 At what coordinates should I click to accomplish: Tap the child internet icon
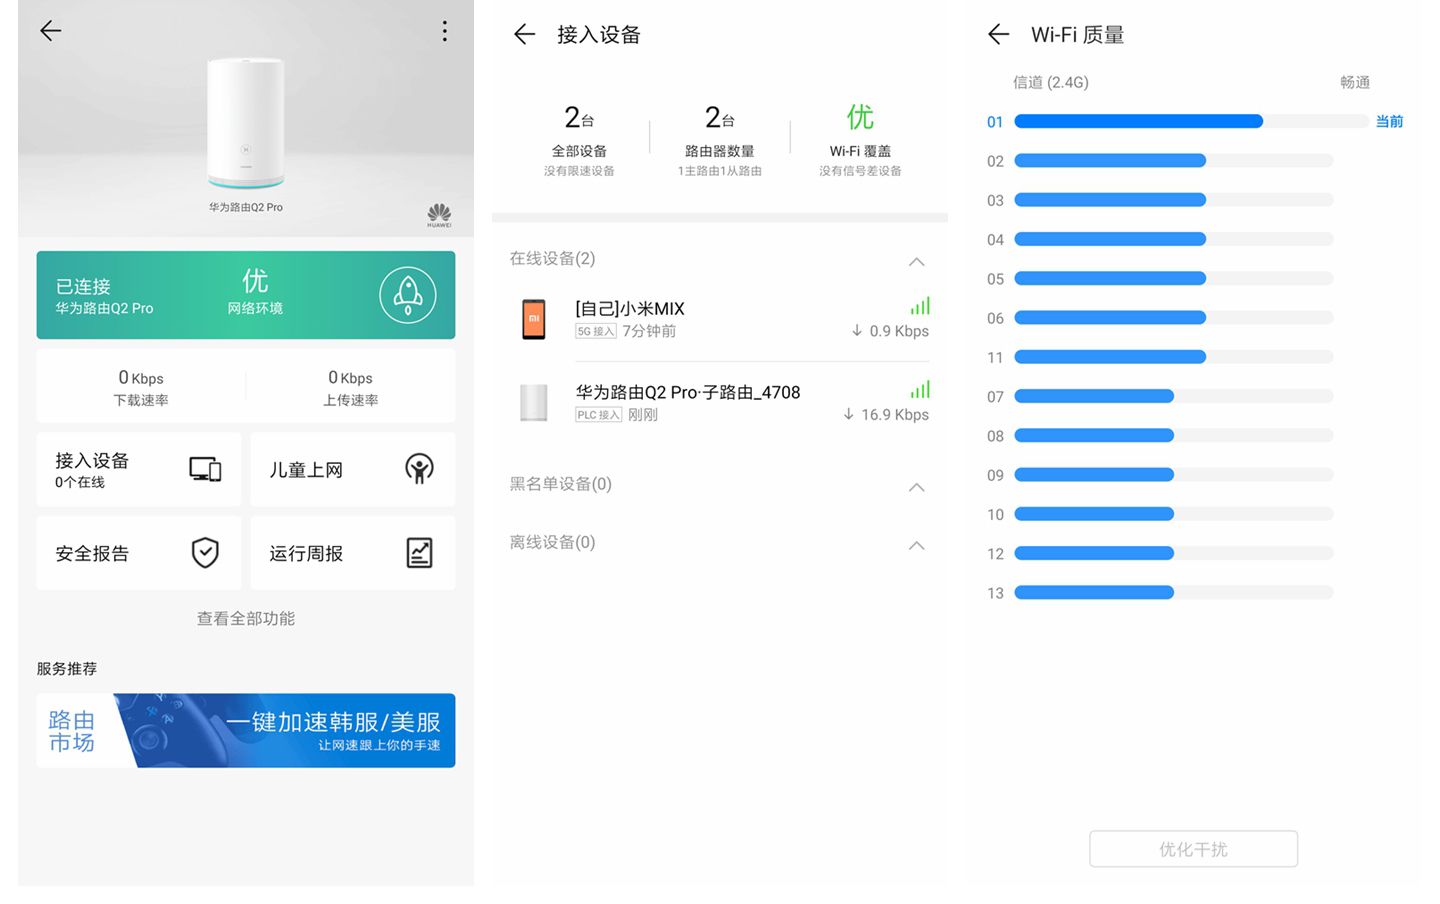coord(419,469)
